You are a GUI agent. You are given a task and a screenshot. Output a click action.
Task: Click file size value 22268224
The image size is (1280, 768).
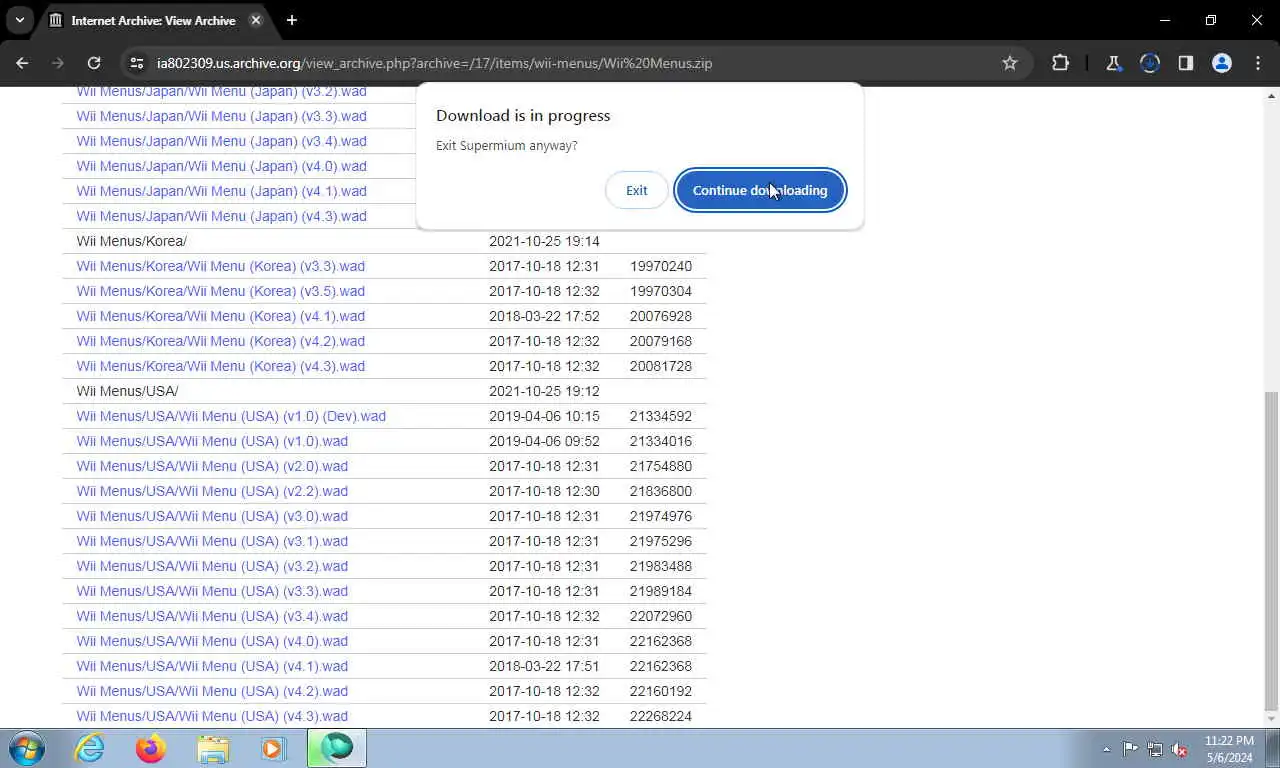click(x=661, y=716)
